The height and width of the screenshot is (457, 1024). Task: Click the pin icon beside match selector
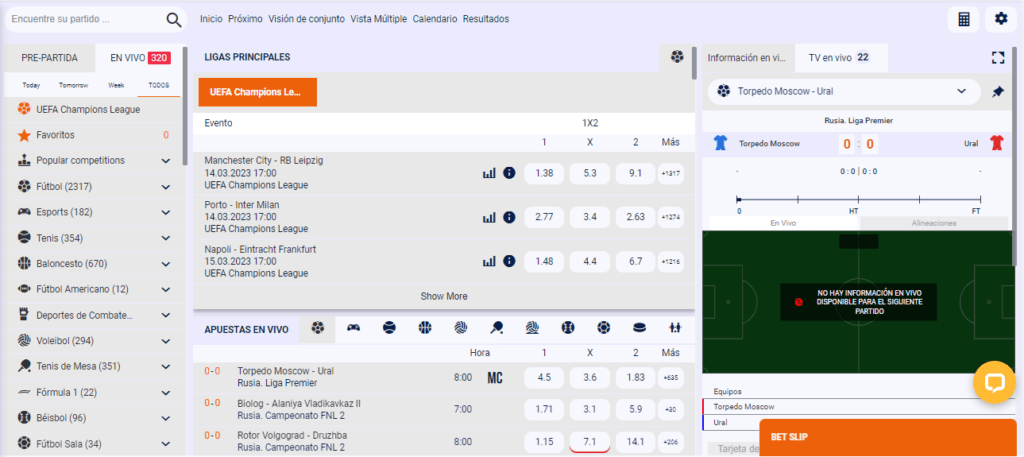pos(997,91)
